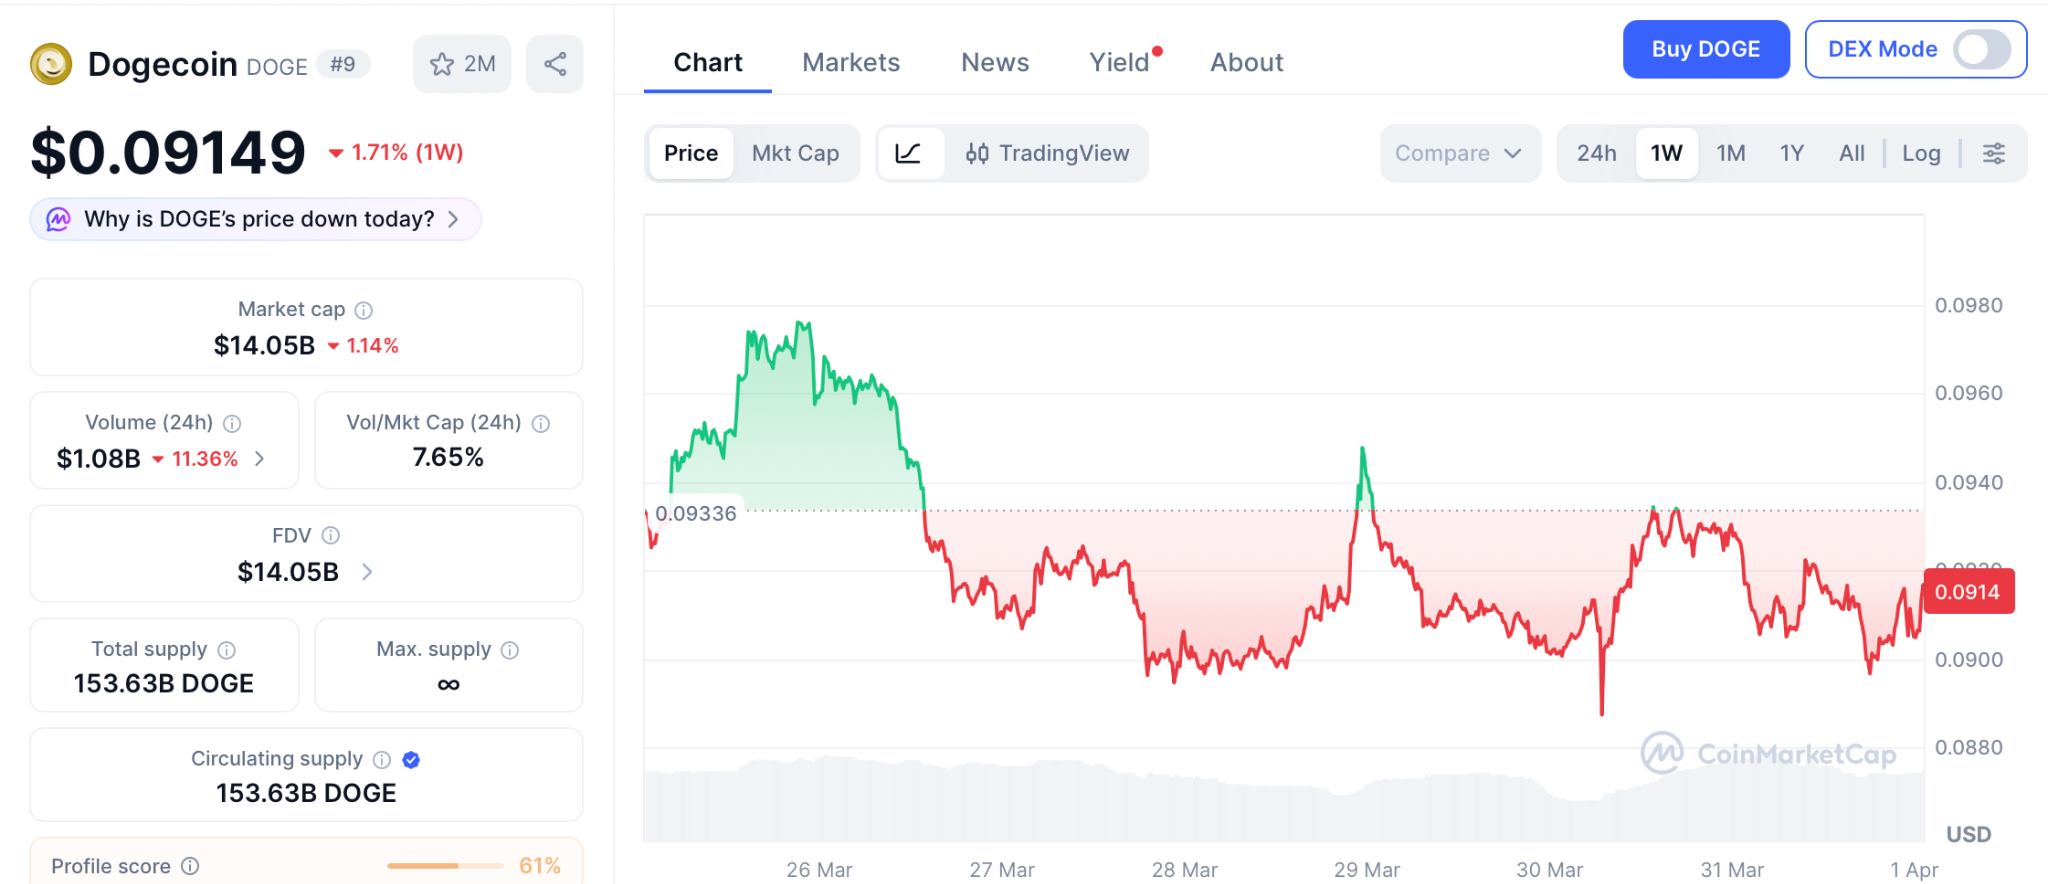Image resolution: width=2048 pixels, height=884 pixels.
Task: Open the News tab
Action: pos(994,62)
